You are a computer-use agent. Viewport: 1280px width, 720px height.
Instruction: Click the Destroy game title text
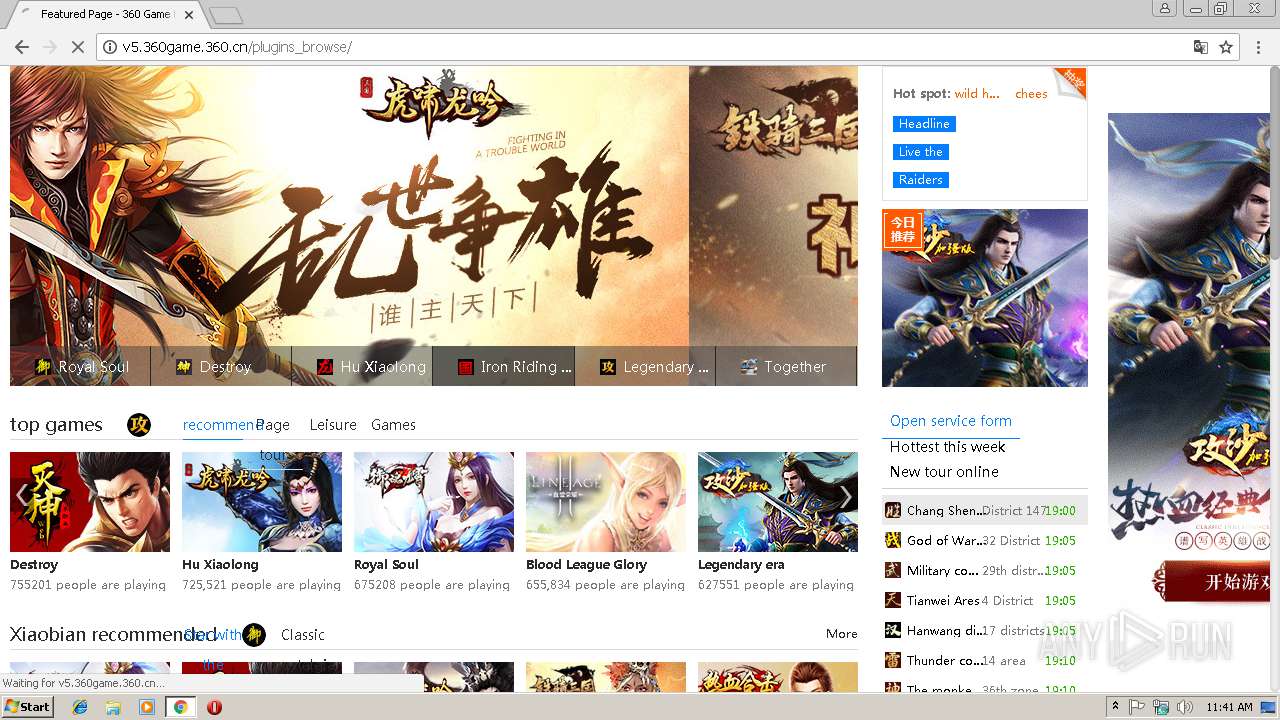coord(34,565)
